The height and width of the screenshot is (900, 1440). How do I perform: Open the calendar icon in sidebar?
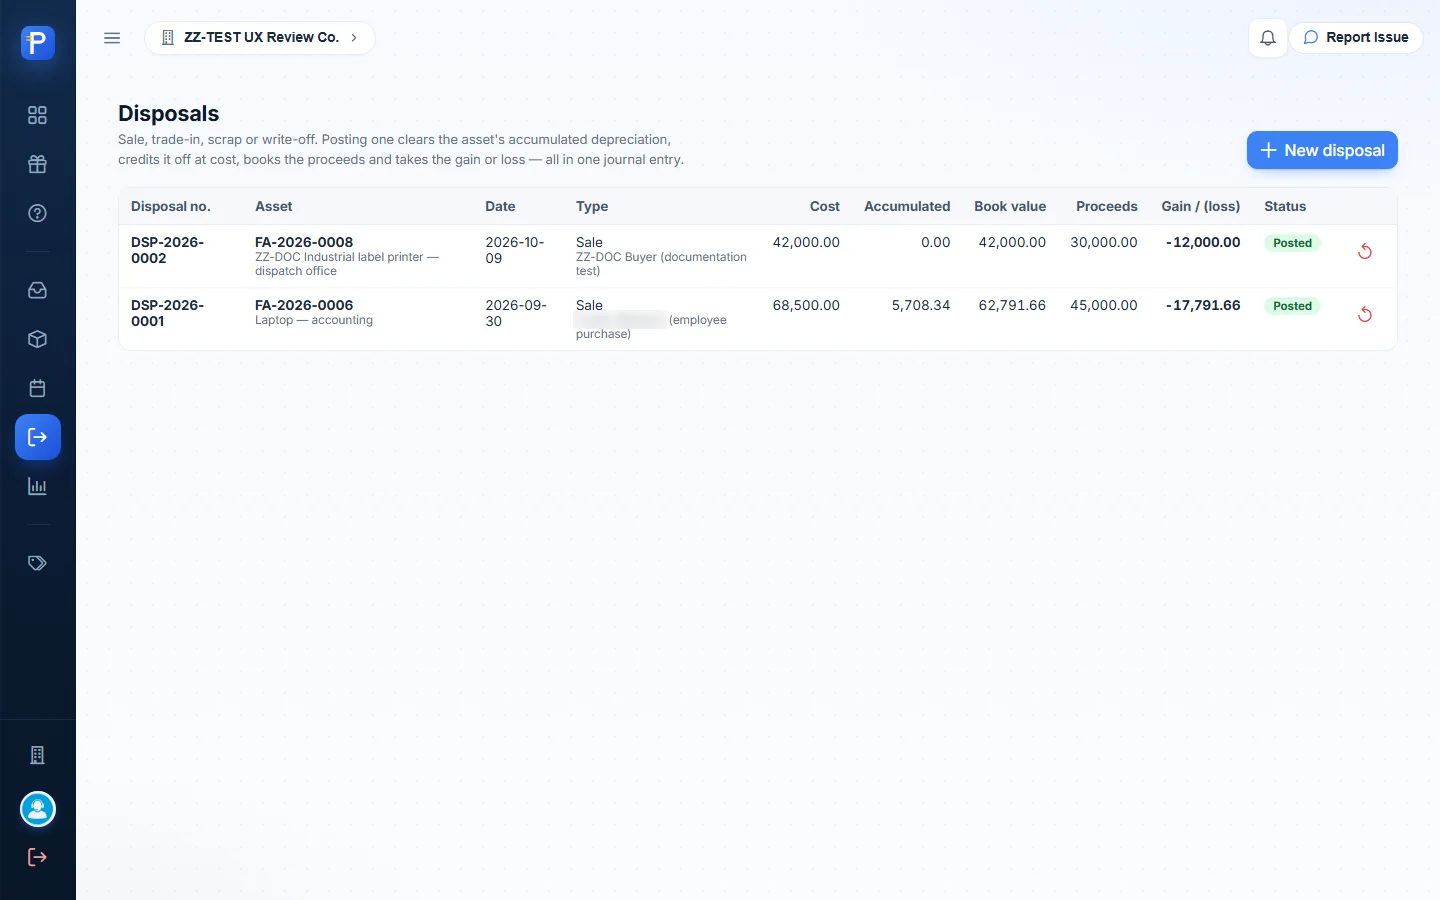[38, 388]
